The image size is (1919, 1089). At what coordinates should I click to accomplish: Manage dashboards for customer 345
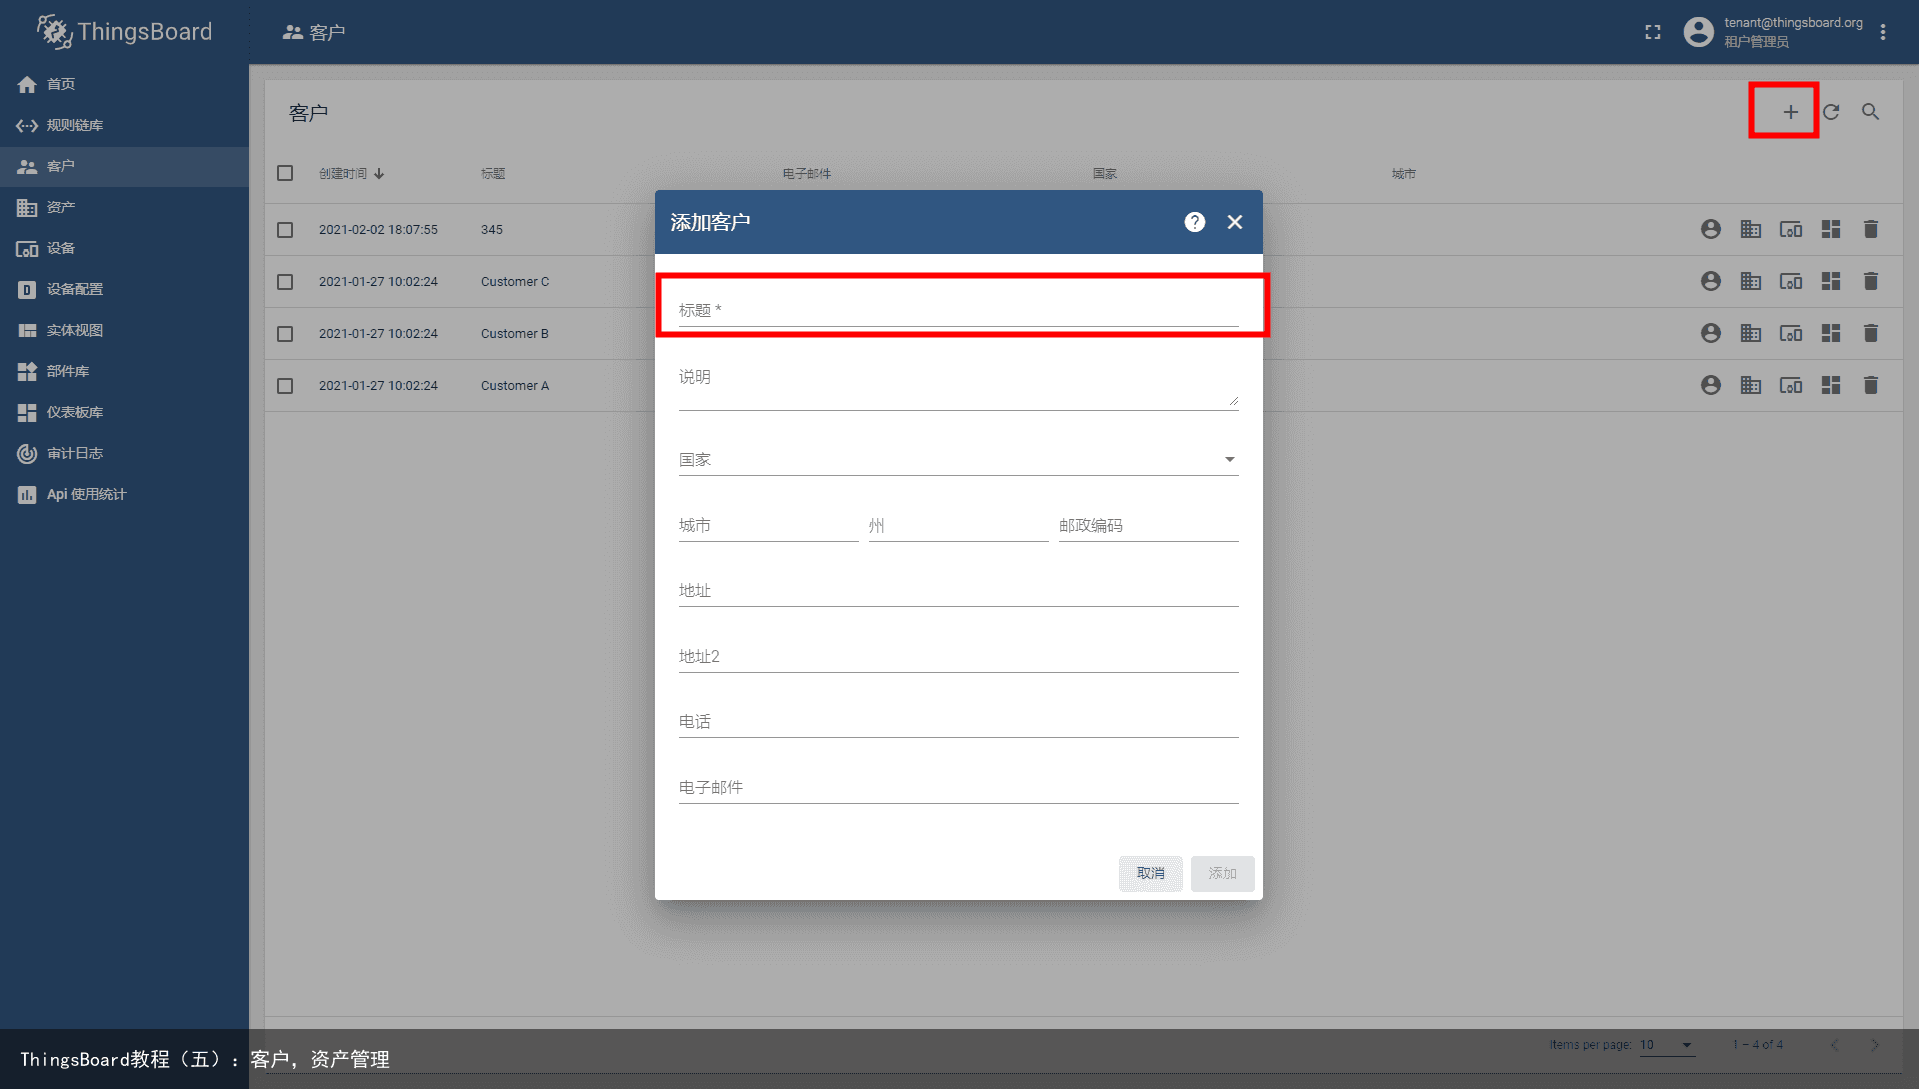coord(1831,229)
